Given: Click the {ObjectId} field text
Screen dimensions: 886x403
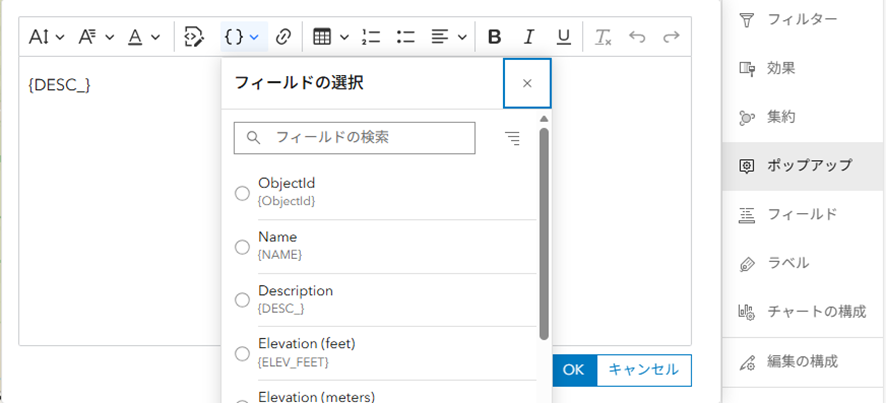Looking at the screenshot, I should (x=286, y=201).
